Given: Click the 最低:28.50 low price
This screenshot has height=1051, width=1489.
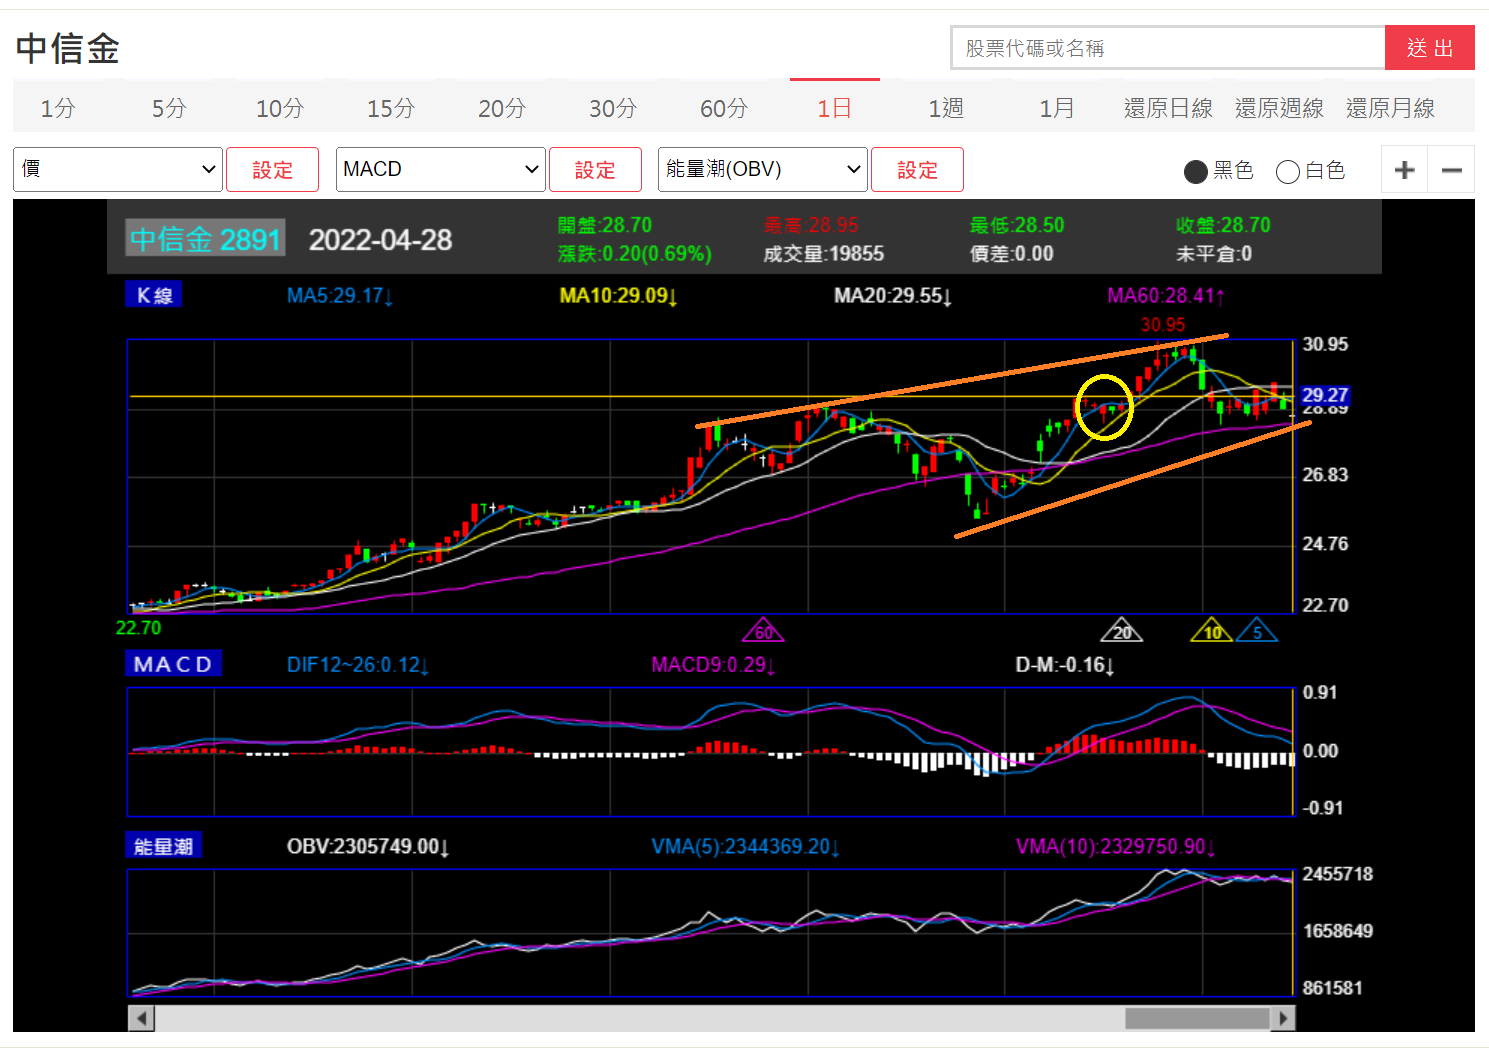Looking at the screenshot, I should (x=1017, y=225).
